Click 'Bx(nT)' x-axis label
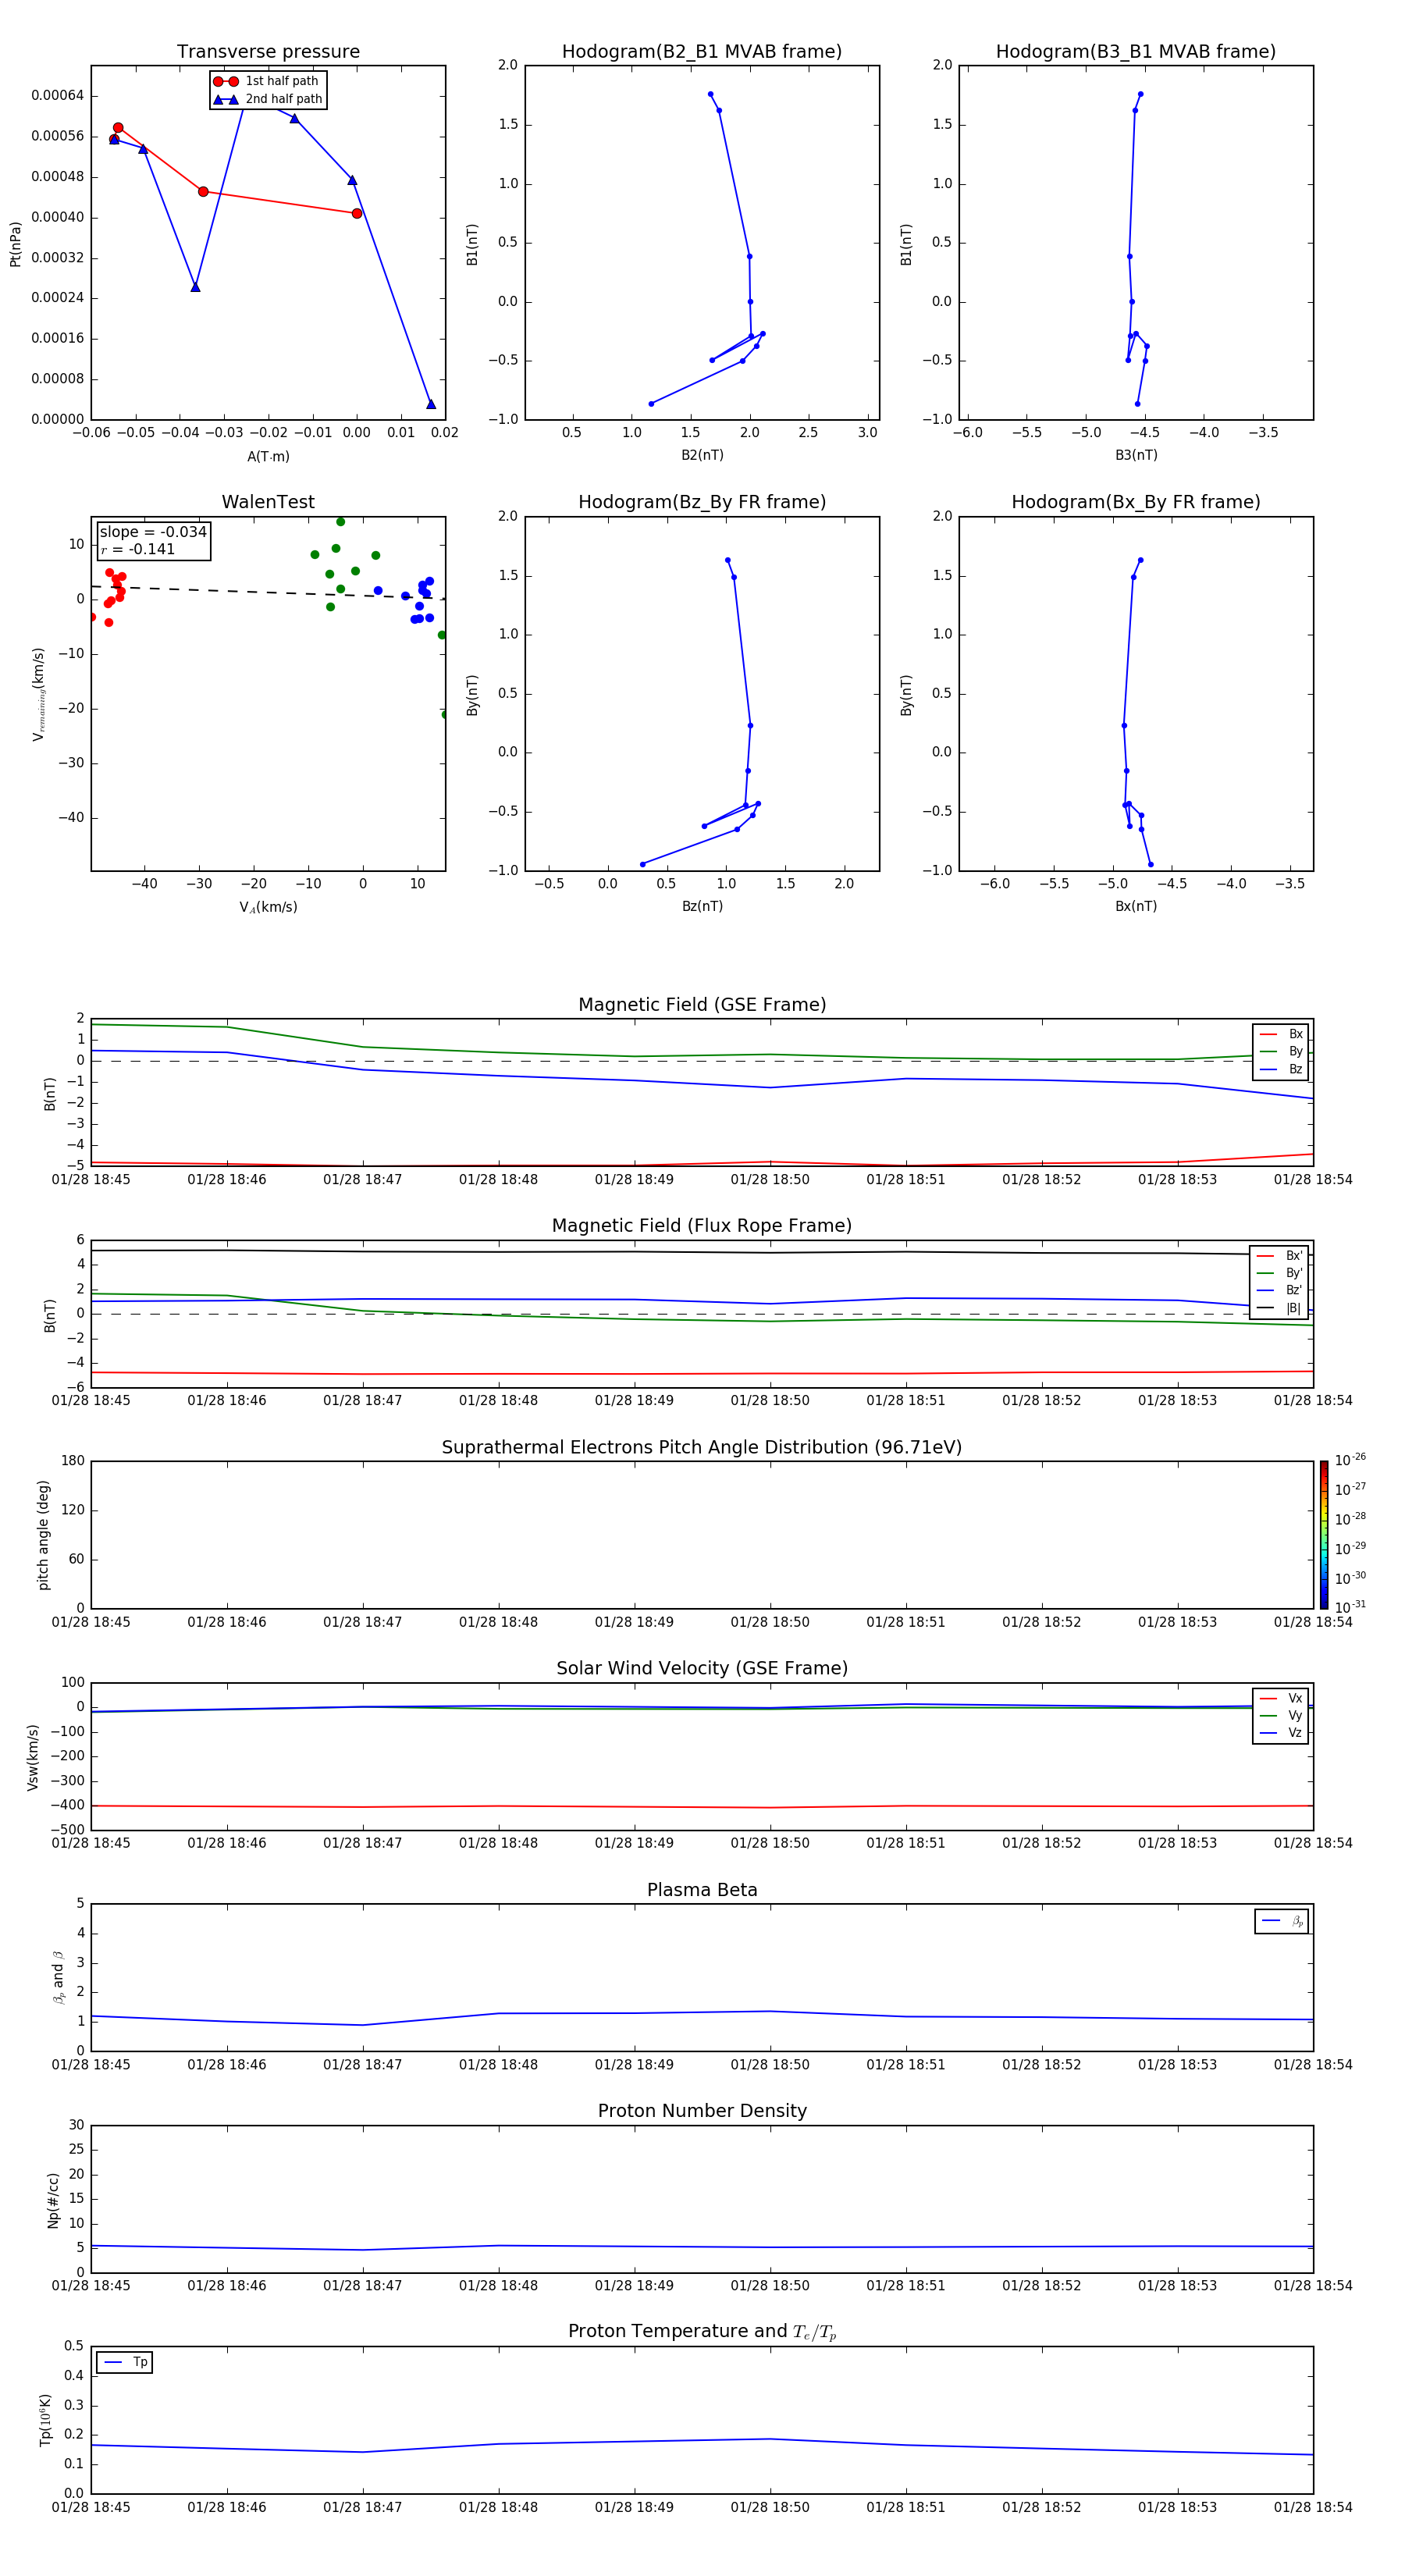This screenshot has width=1405, height=2576. tap(1136, 906)
